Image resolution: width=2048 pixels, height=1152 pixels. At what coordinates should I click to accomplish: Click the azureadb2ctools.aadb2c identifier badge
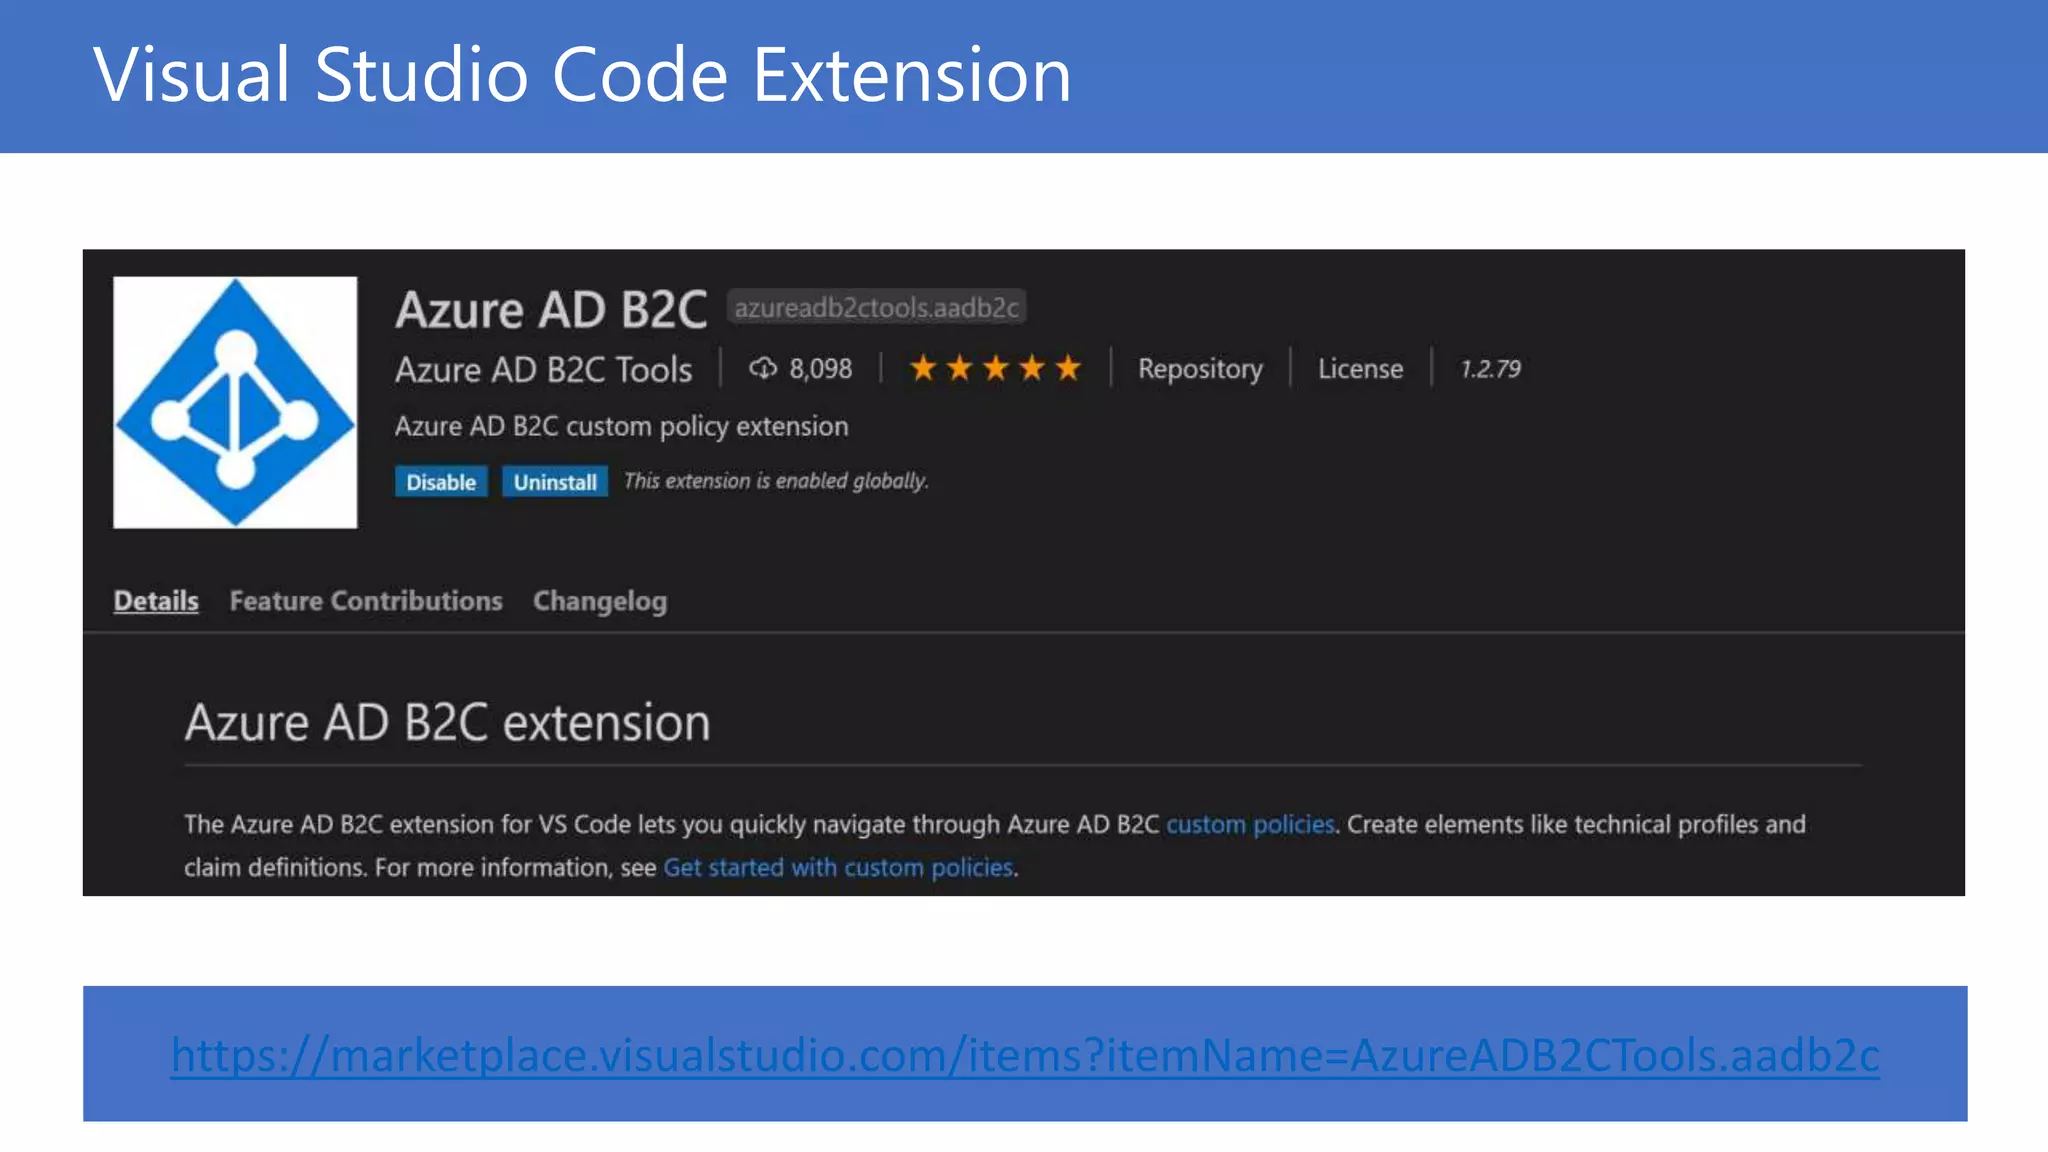click(x=876, y=307)
